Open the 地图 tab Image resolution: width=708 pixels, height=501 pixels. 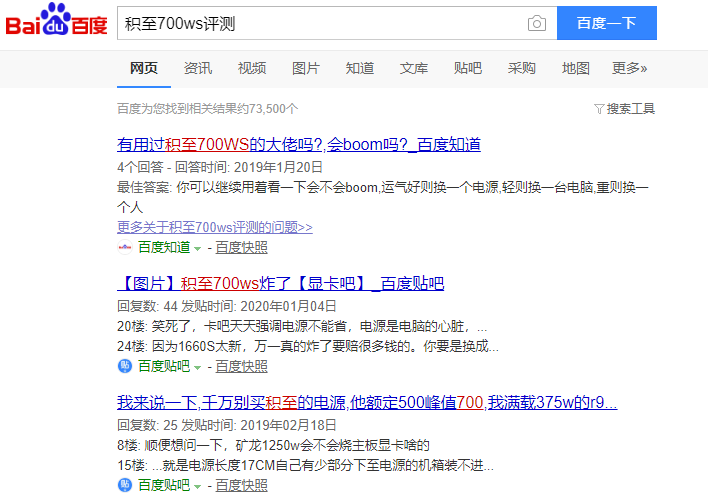point(575,68)
